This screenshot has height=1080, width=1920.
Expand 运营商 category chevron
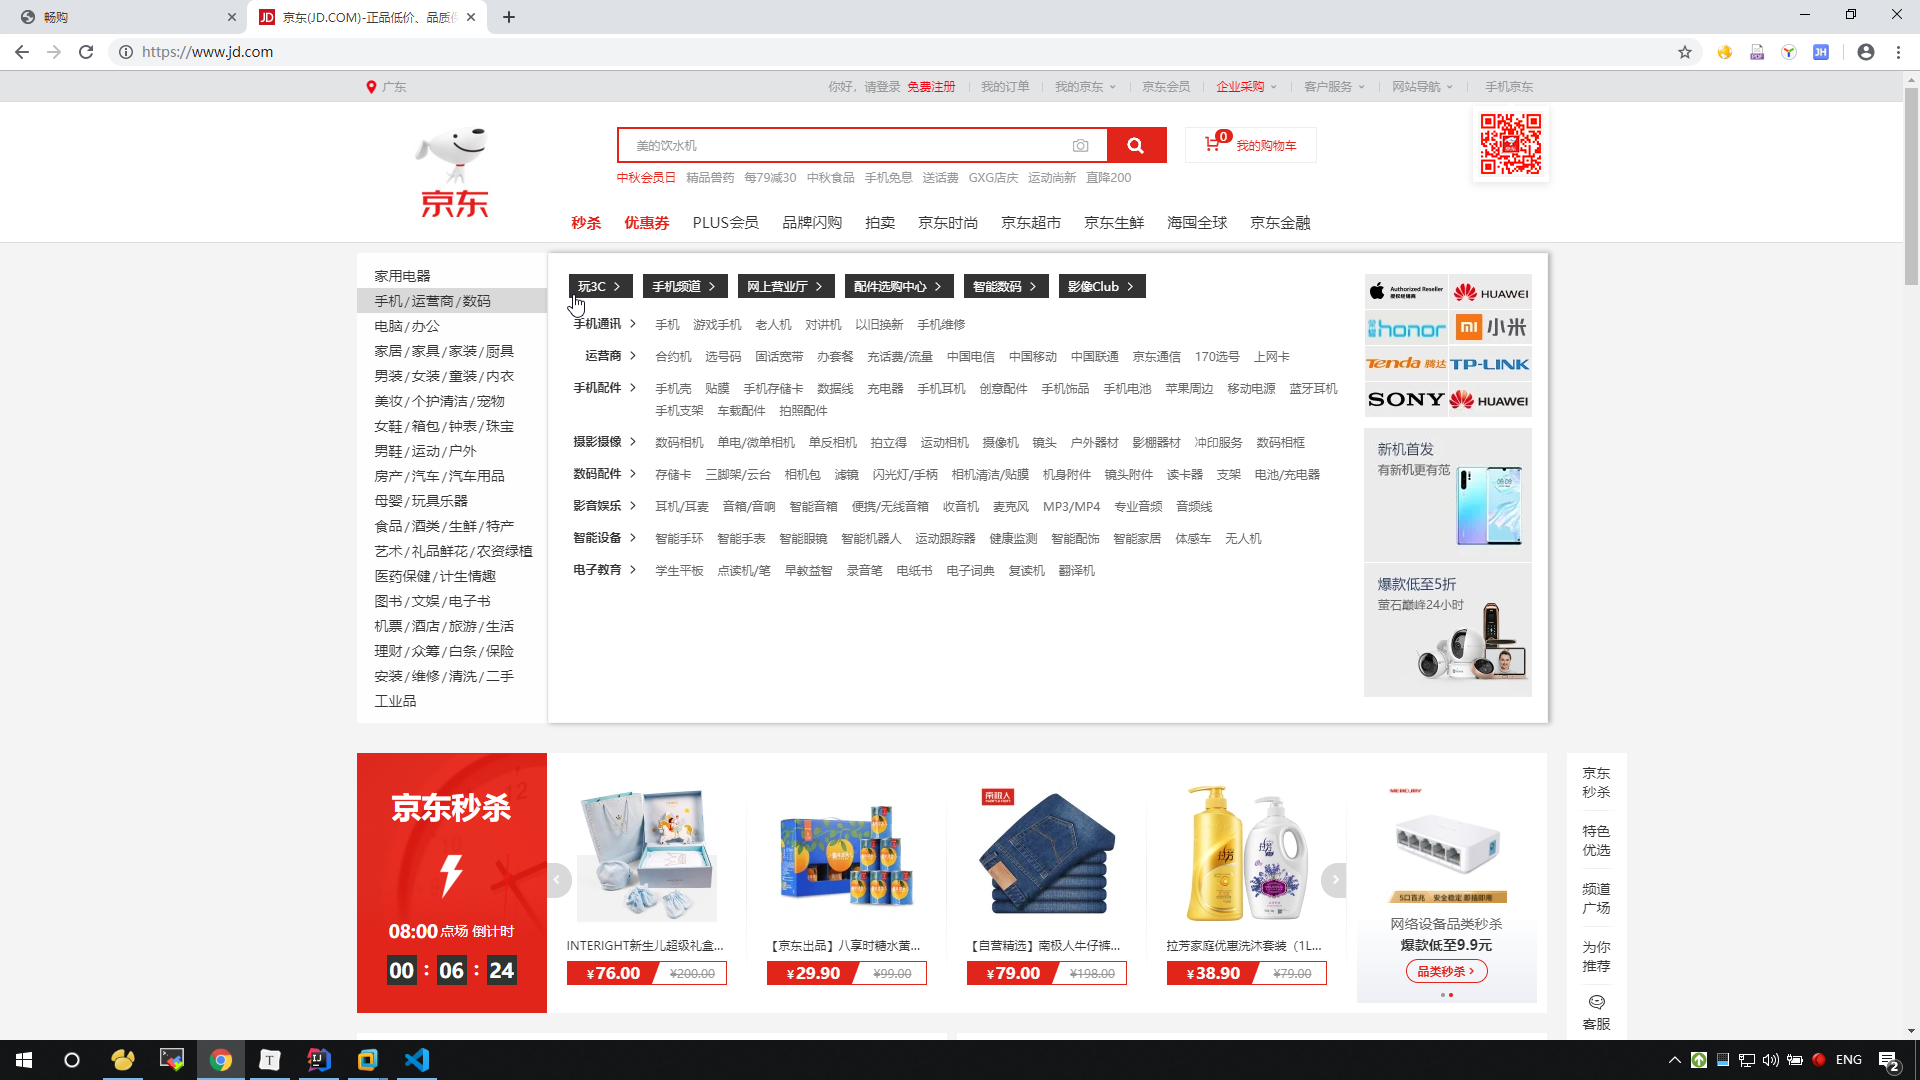633,356
